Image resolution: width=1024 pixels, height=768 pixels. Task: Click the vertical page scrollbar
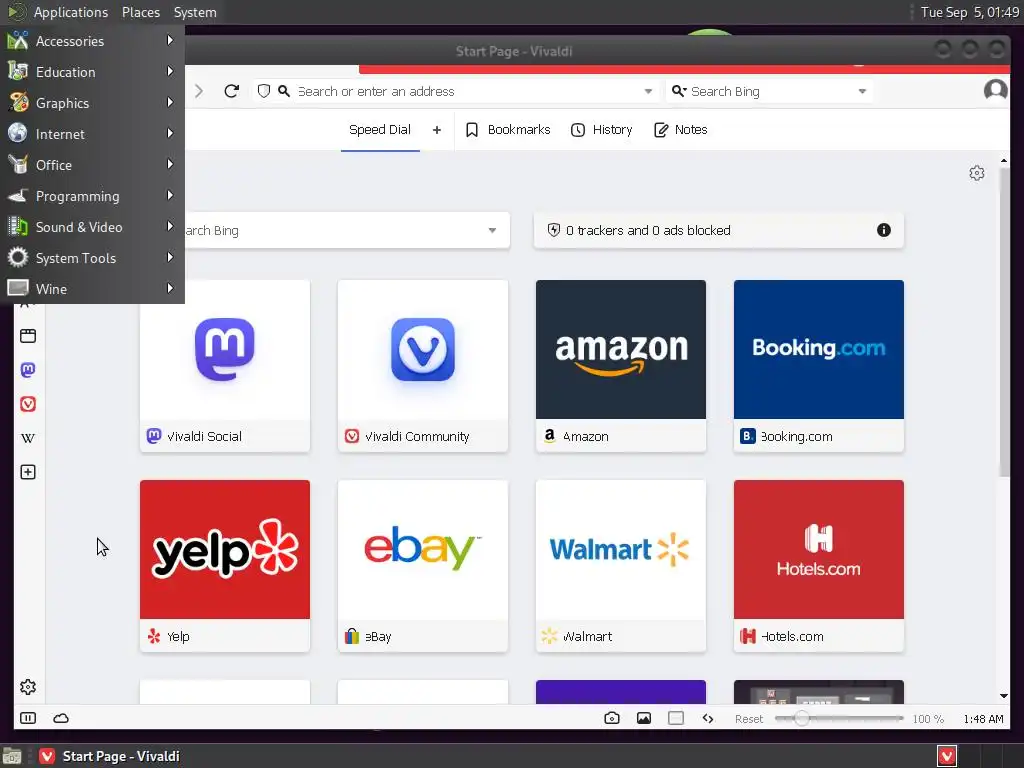point(1004,323)
